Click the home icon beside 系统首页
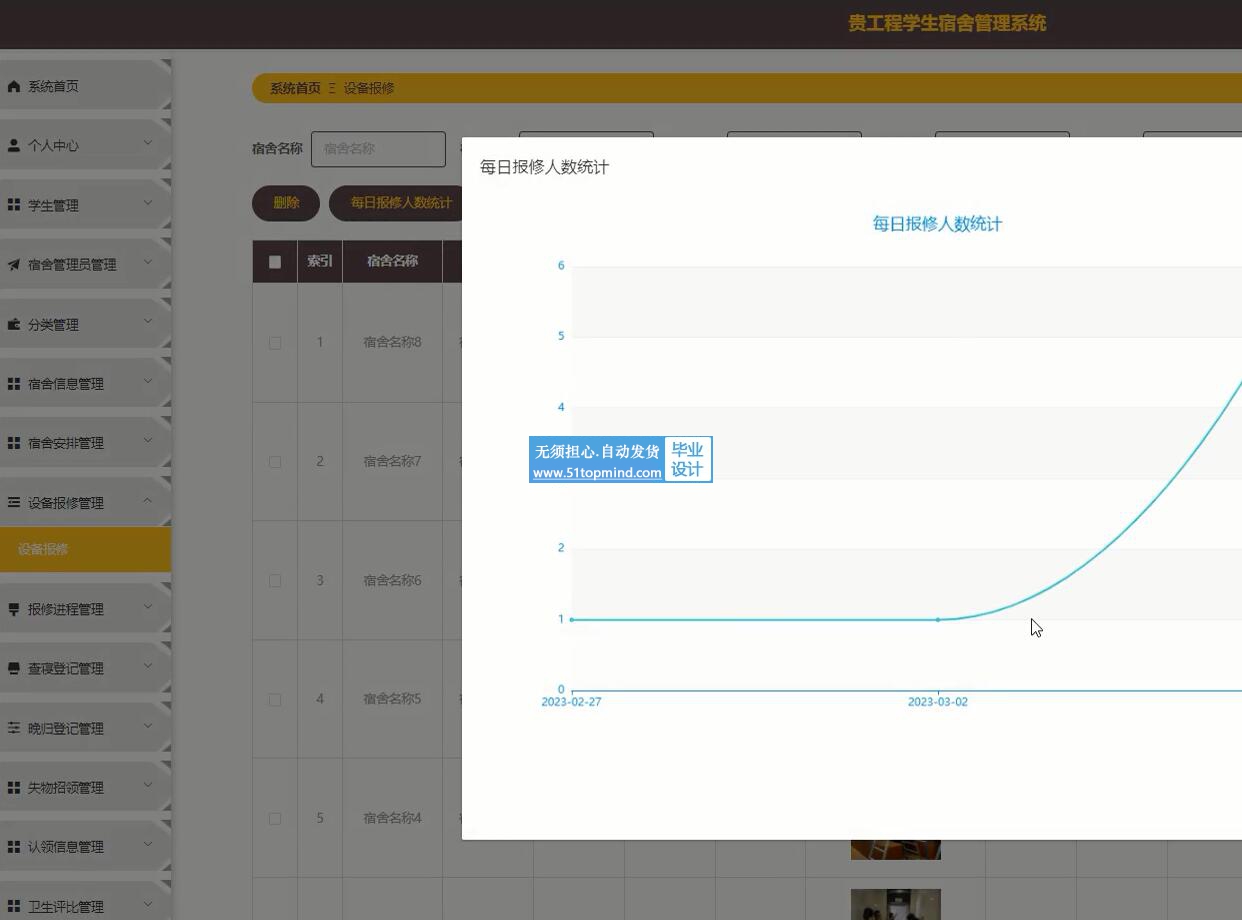 point(14,87)
